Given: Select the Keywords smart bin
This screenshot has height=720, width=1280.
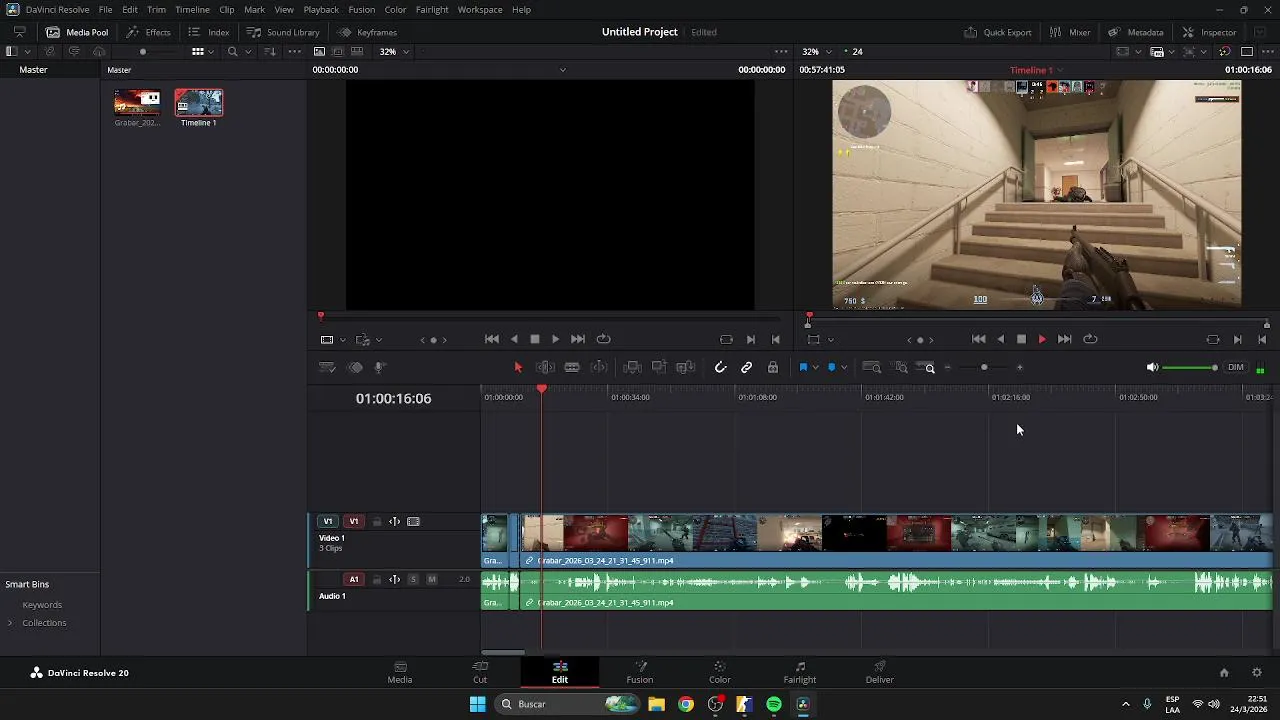Looking at the screenshot, I should point(42,605).
